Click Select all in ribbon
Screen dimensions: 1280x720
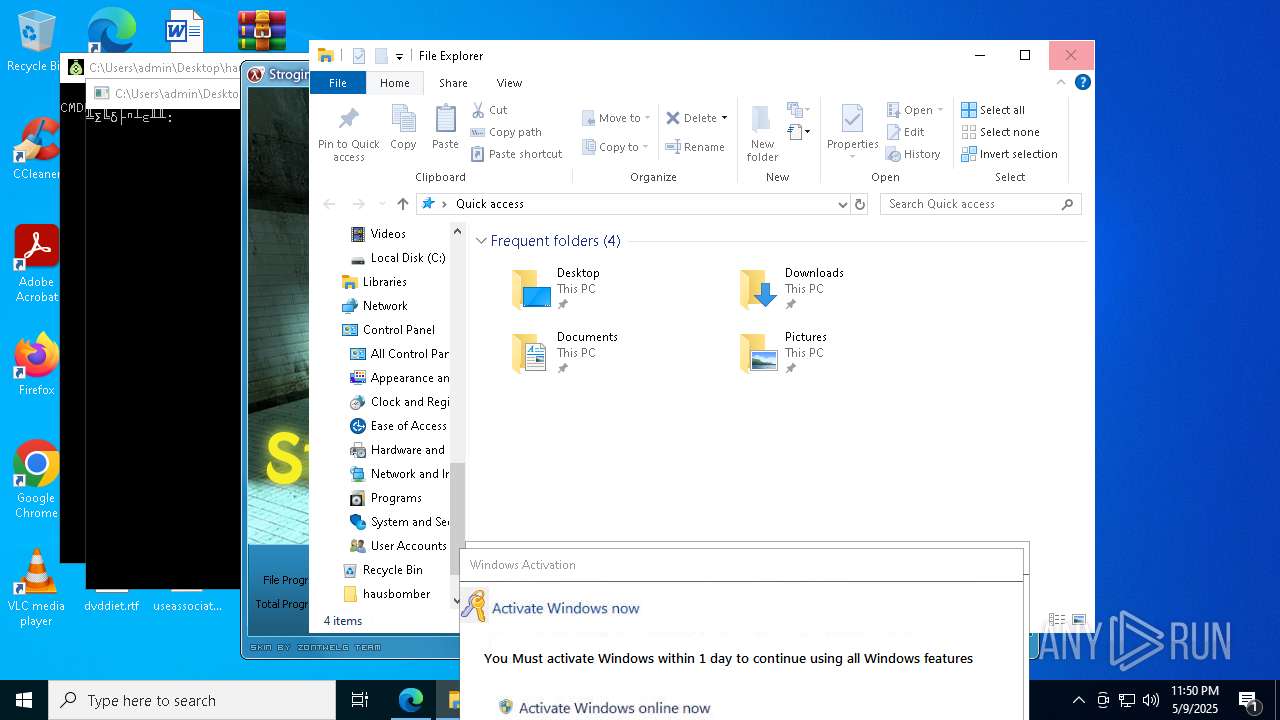pyautogui.click(x=993, y=110)
